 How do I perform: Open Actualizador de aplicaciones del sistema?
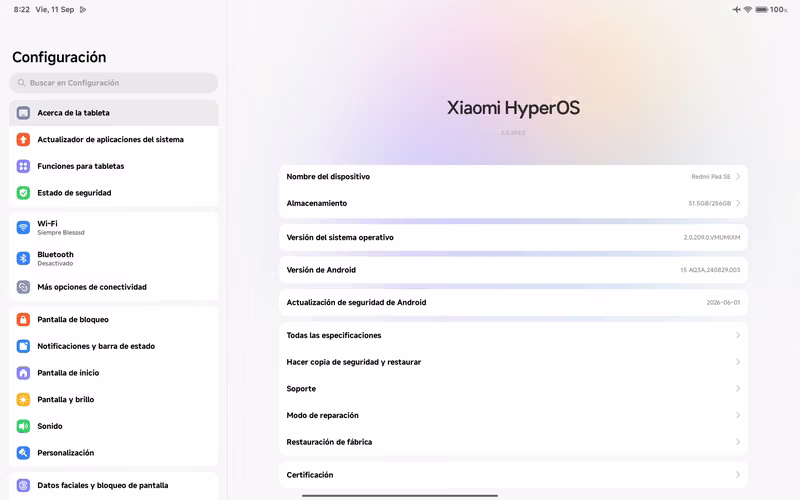tap(114, 139)
